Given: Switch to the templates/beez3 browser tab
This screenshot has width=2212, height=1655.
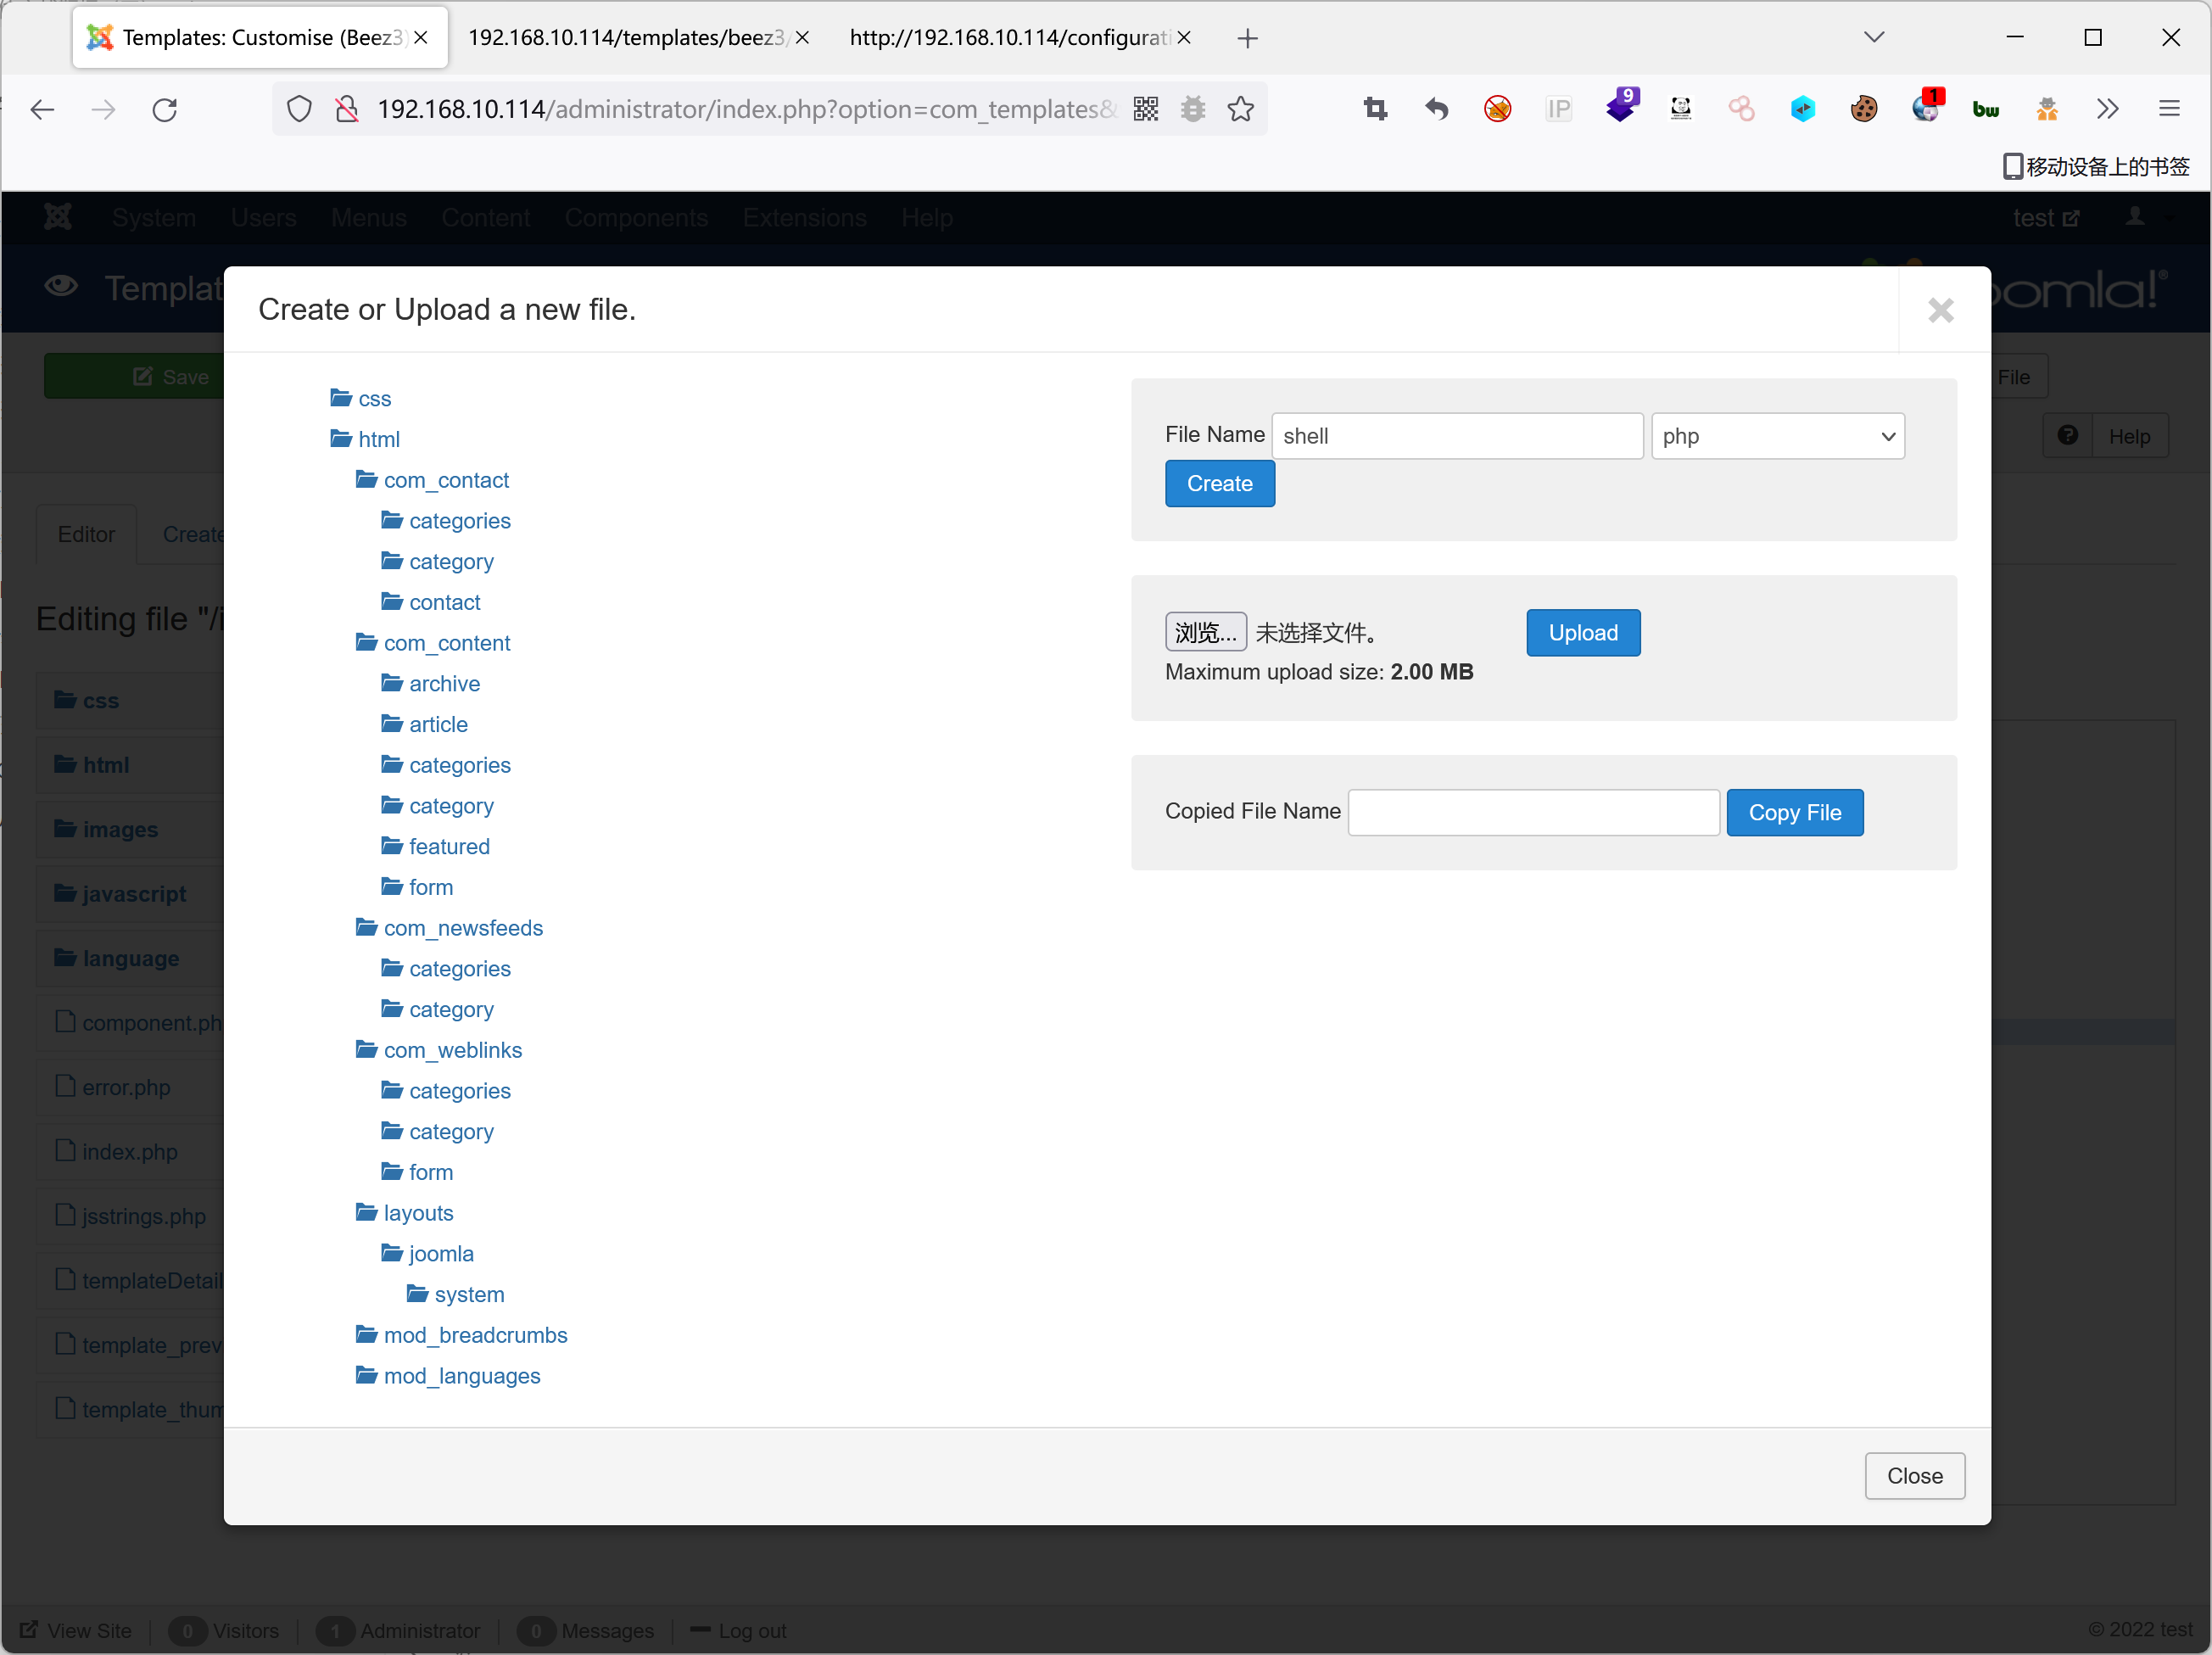Looking at the screenshot, I should pyautogui.click(x=625, y=37).
